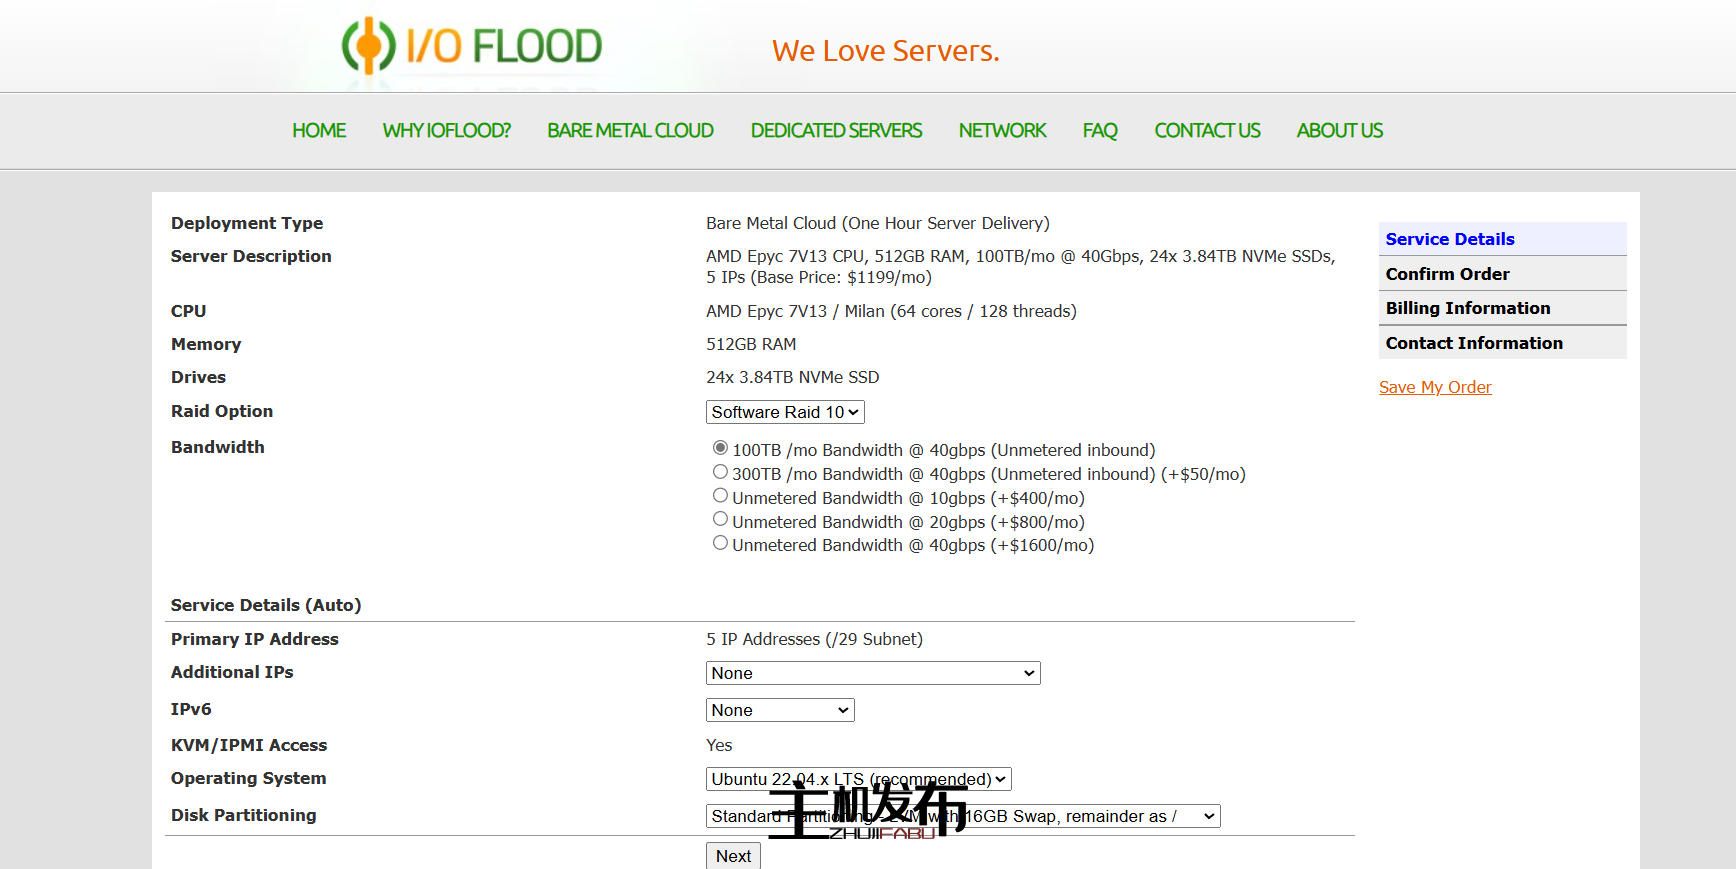This screenshot has height=869, width=1736.
Task: Go to WHY IOFLOOD? page
Action: coord(446,131)
